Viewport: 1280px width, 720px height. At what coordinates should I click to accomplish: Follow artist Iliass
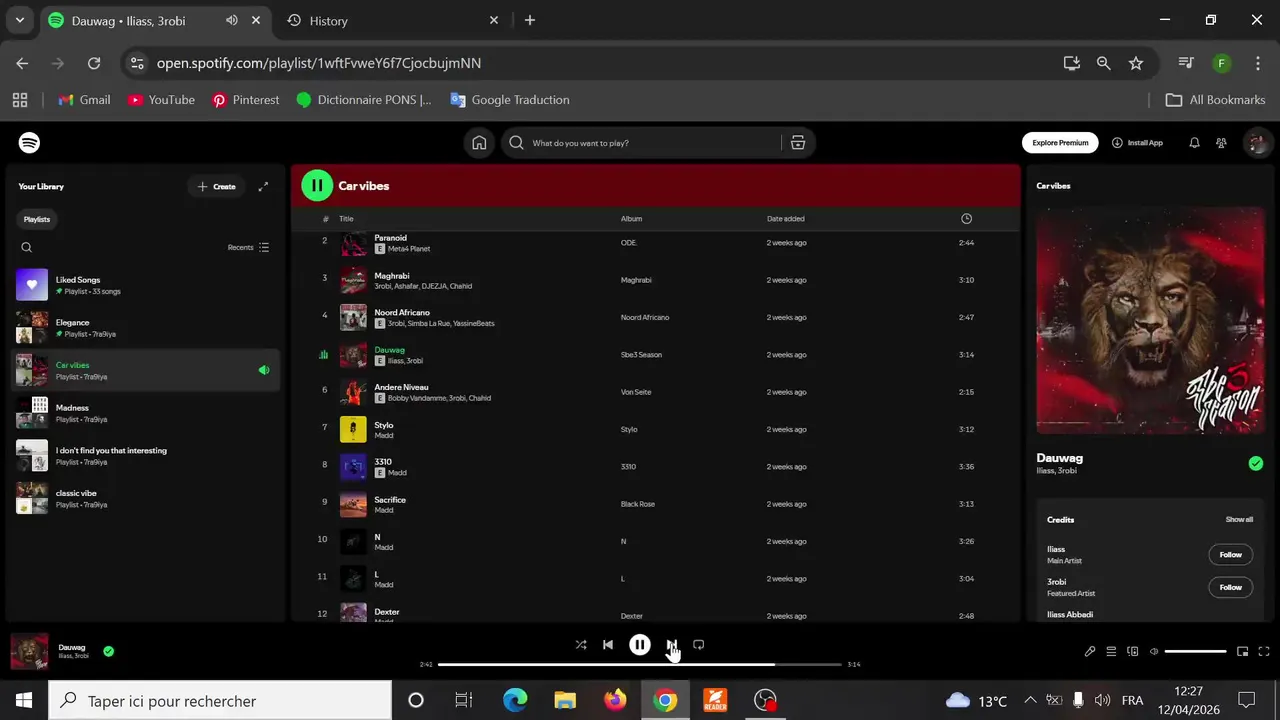pyautogui.click(x=1230, y=555)
